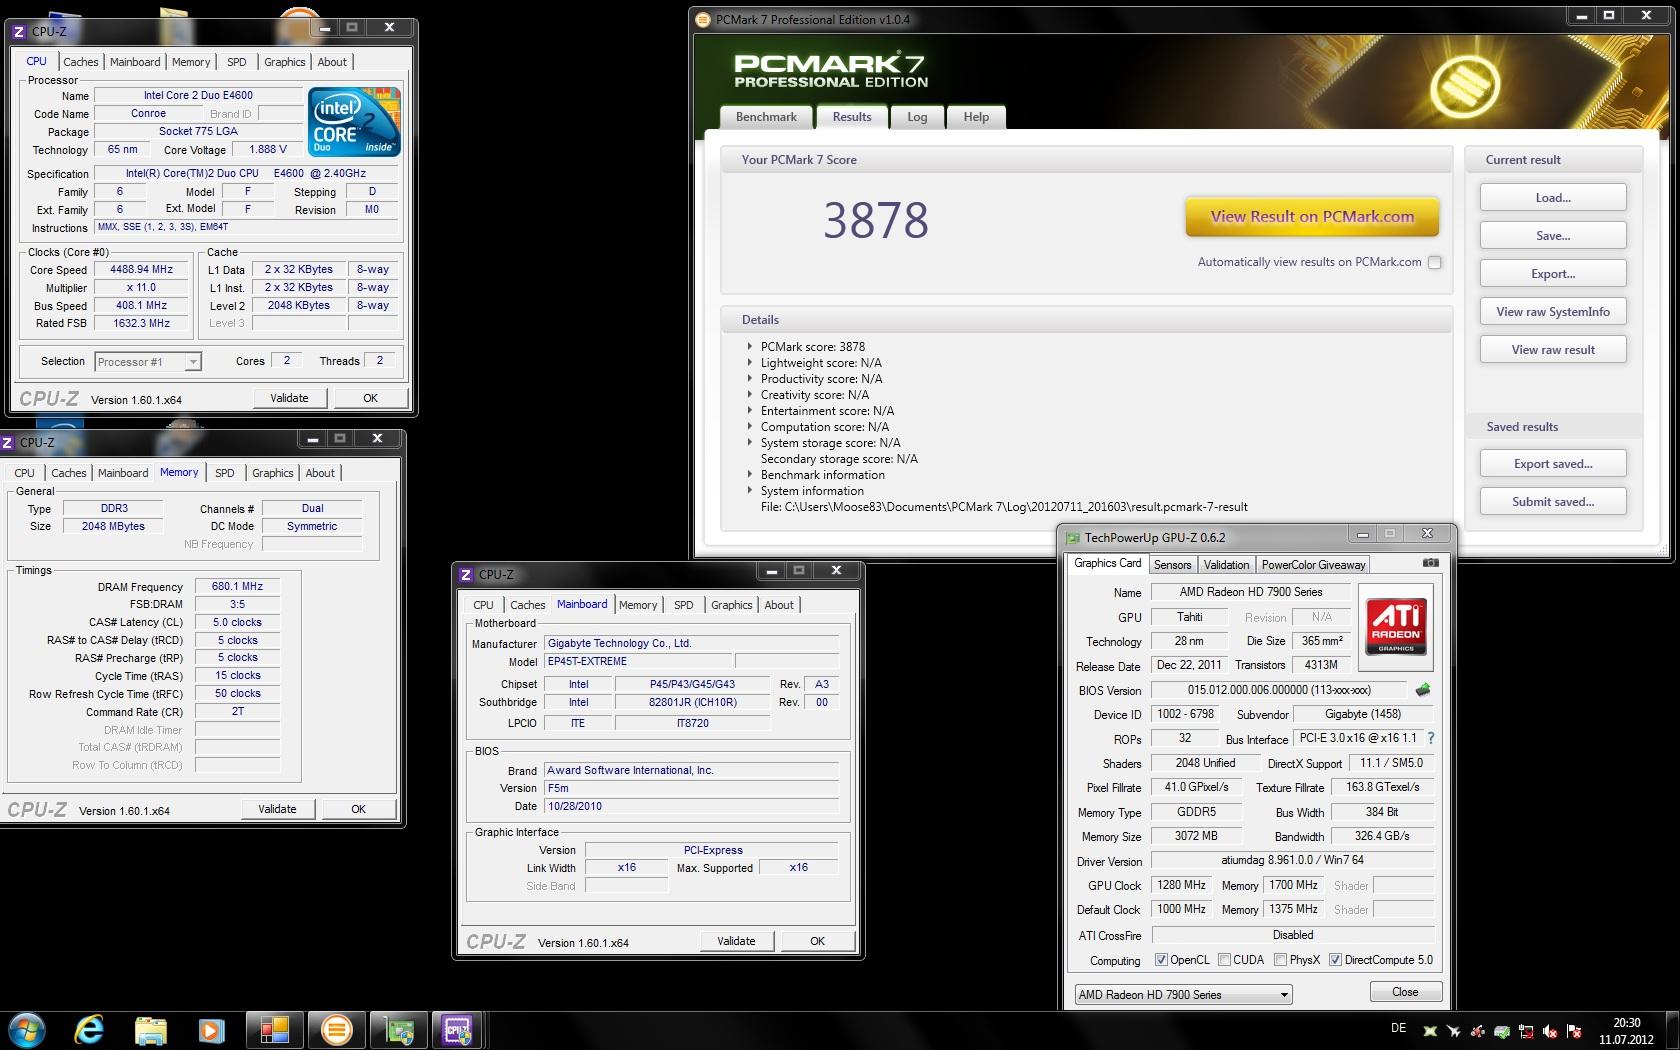Open the PCMark Log tab
The image size is (1680, 1050).
[x=917, y=117]
